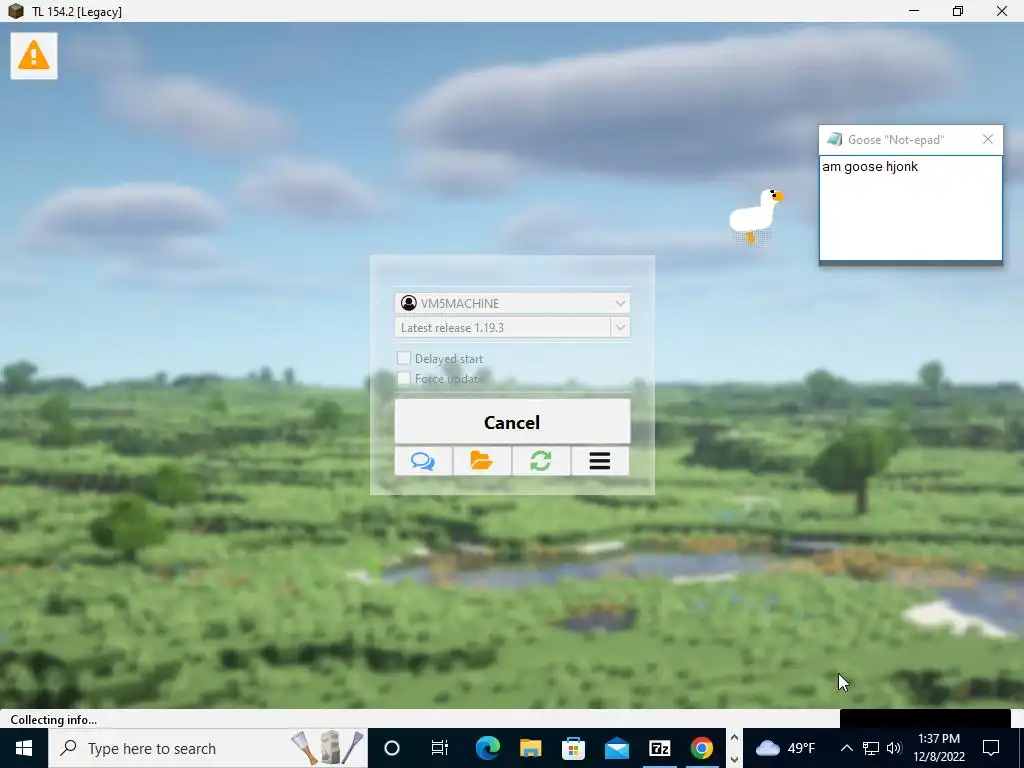1024x768 pixels.
Task: Open 7-Zip from the taskbar
Action: pyautogui.click(x=659, y=748)
